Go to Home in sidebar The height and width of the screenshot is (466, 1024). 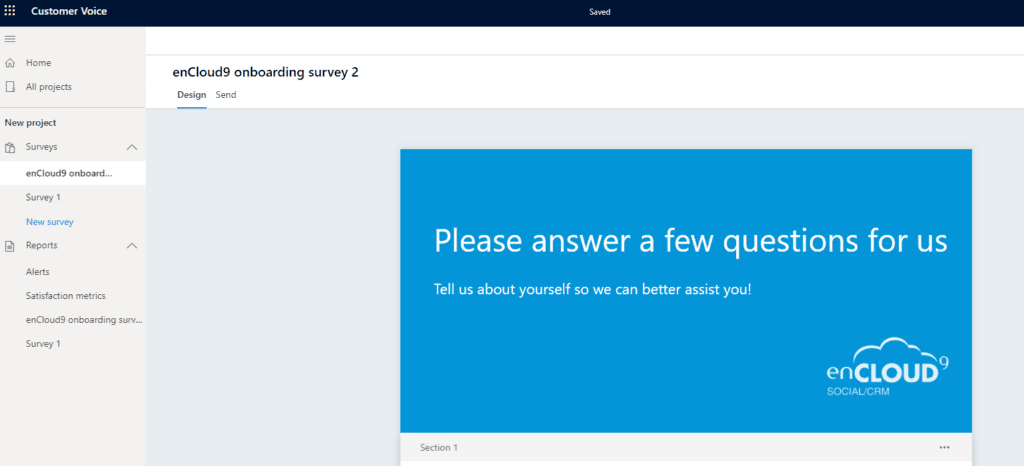click(x=39, y=63)
